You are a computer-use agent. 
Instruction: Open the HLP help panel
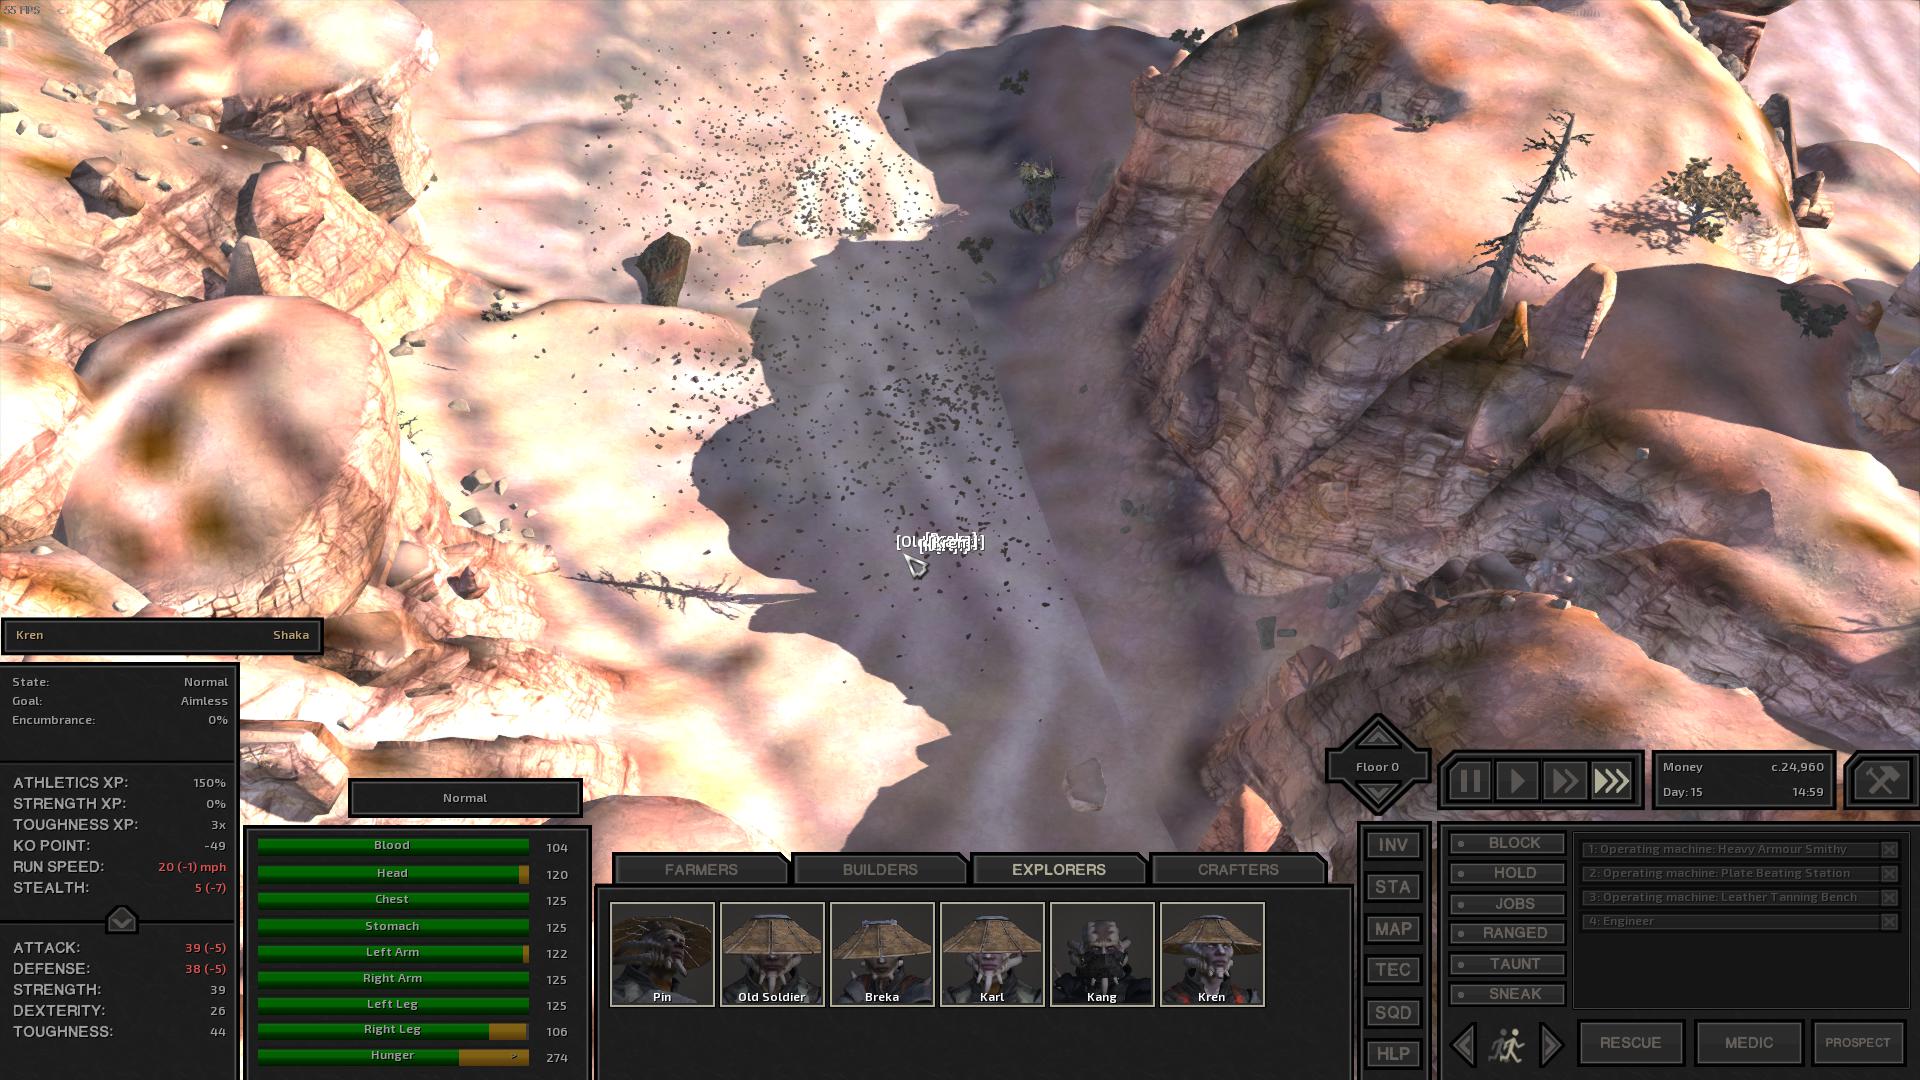1392,1054
